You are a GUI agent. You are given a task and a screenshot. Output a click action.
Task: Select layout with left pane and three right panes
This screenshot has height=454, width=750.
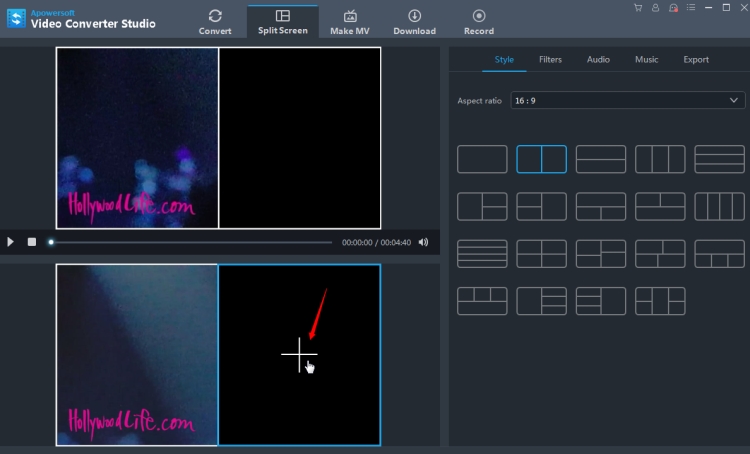click(x=541, y=301)
